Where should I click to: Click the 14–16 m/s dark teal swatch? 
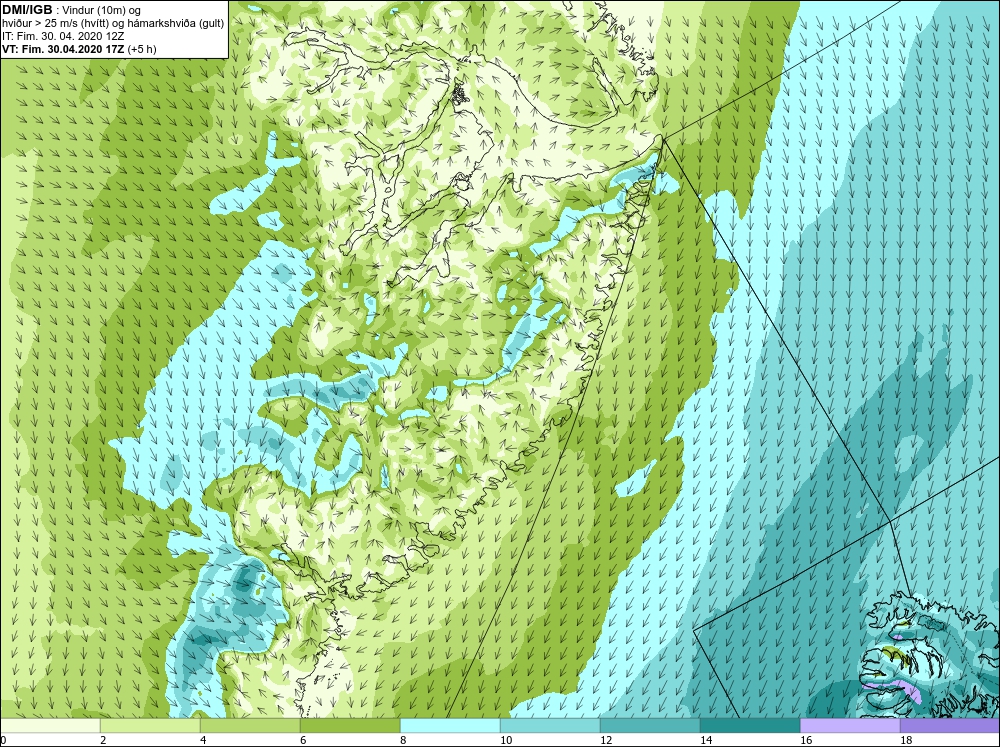point(750,726)
